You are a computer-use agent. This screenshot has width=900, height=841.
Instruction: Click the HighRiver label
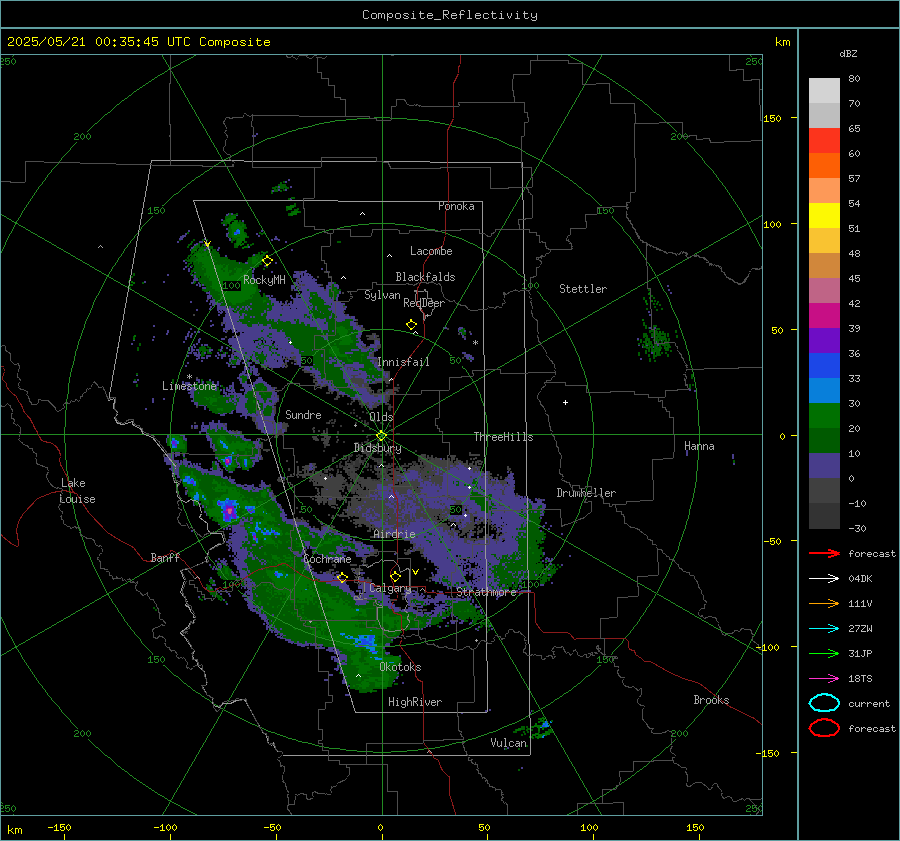coord(415,702)
